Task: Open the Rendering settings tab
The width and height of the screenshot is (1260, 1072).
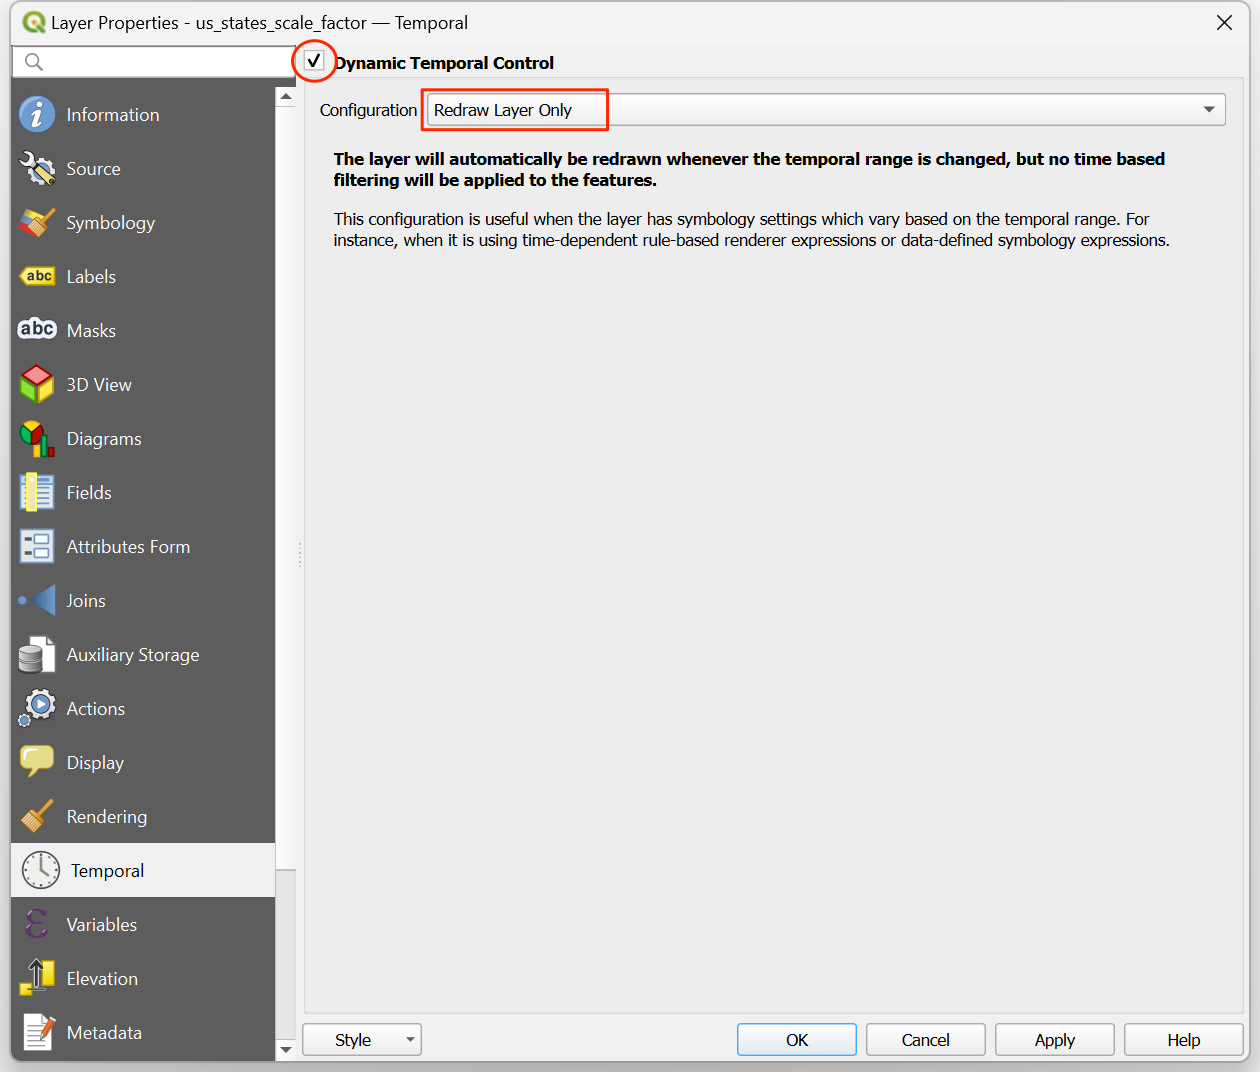Action: pos(106,817)
